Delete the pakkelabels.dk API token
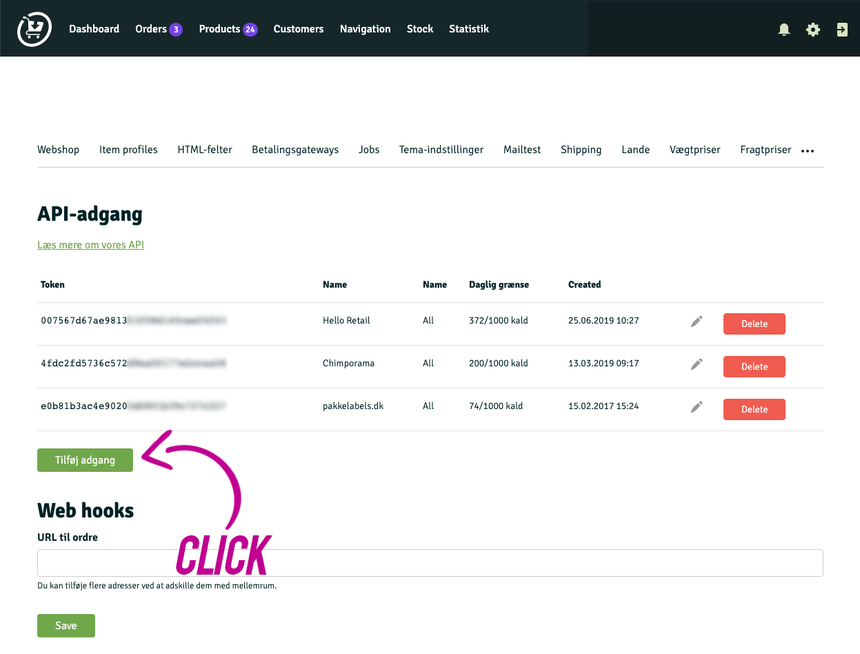The image size is (860, 654). pos(754,409)
